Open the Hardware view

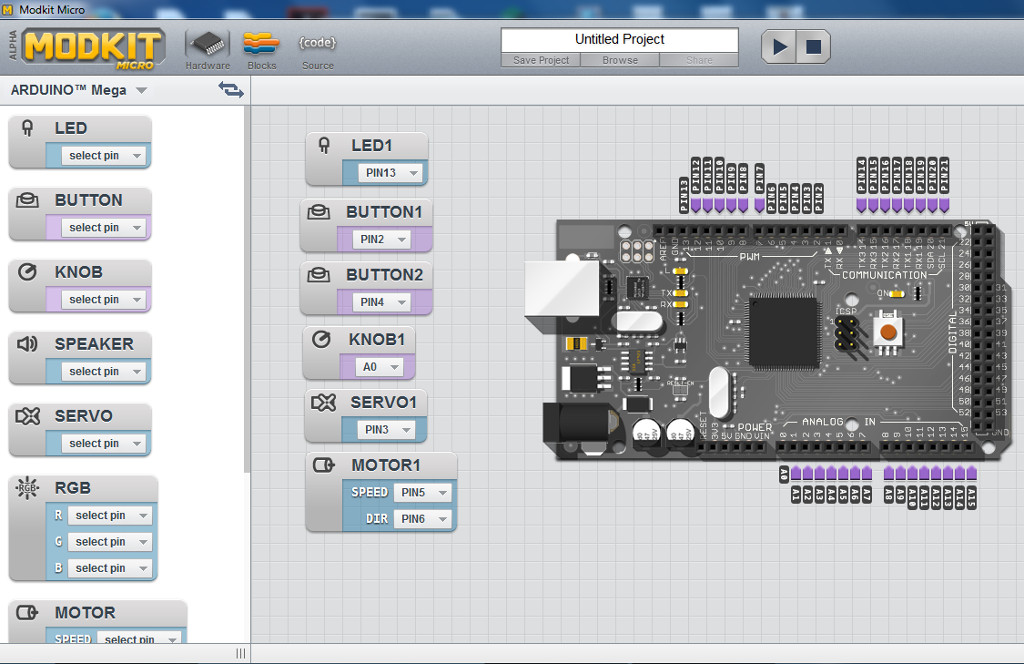(208, 50)
